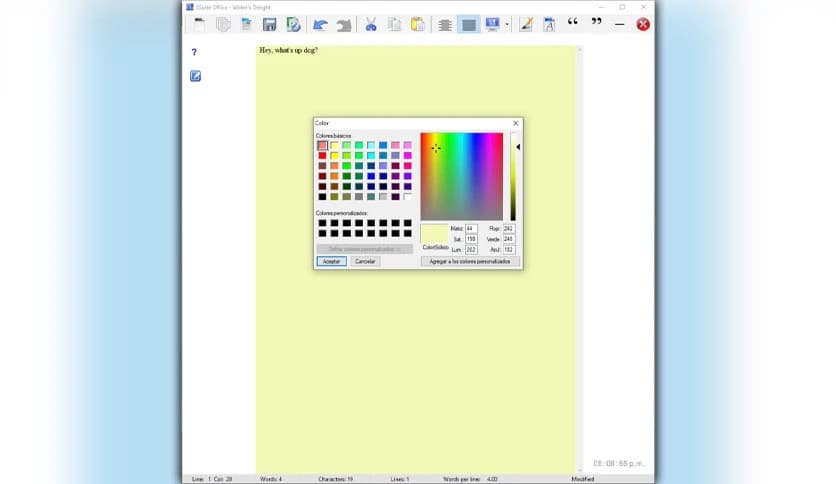Click the "Lines: 1" status bar entry
The width and height of the screenshot is (836, 484).
(399, 479)
